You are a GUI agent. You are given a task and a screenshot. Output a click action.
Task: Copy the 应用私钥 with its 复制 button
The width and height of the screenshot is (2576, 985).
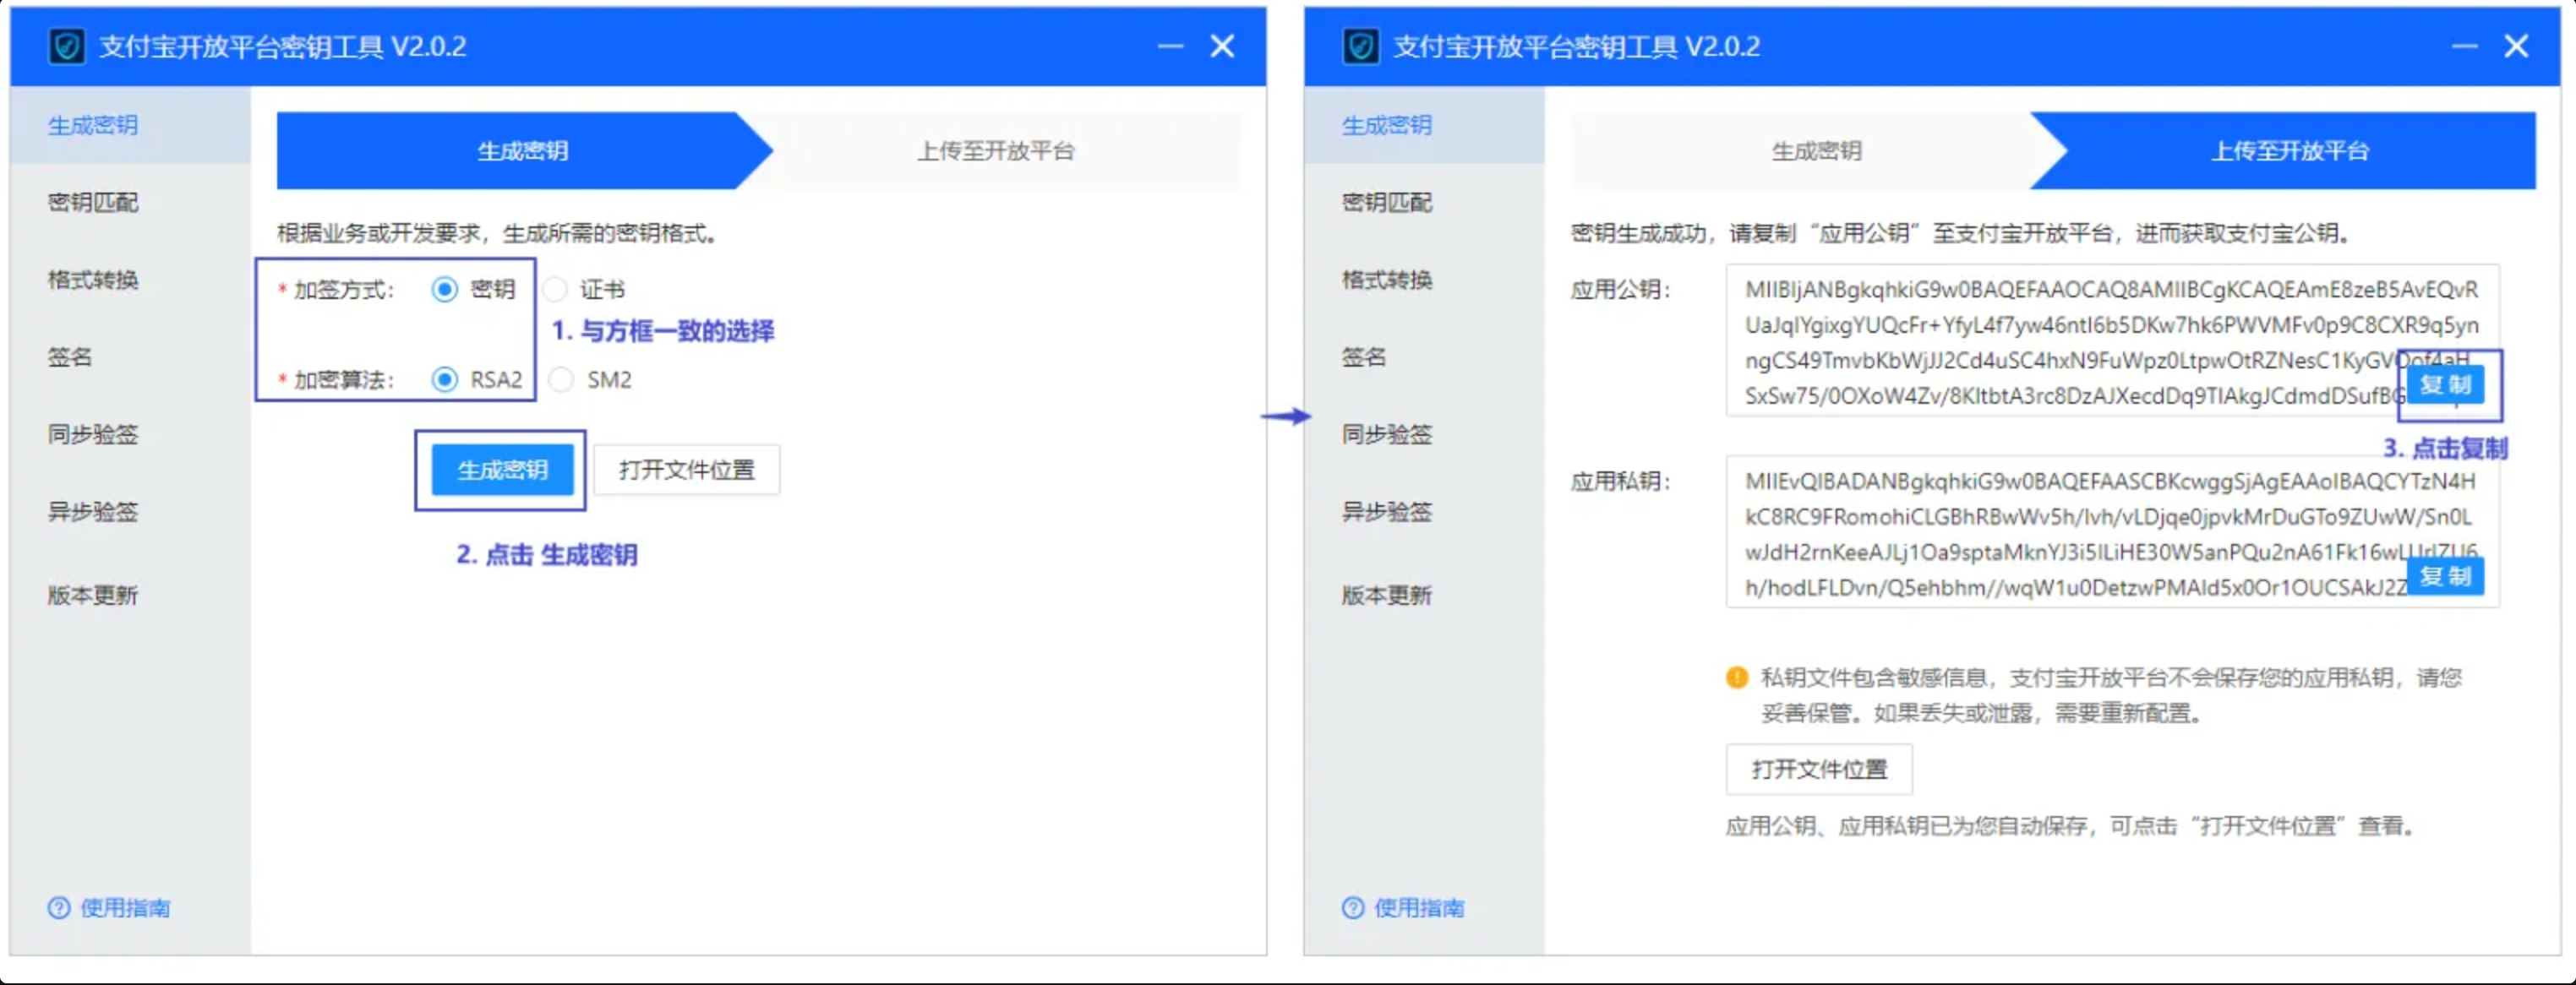point(2445,576)
